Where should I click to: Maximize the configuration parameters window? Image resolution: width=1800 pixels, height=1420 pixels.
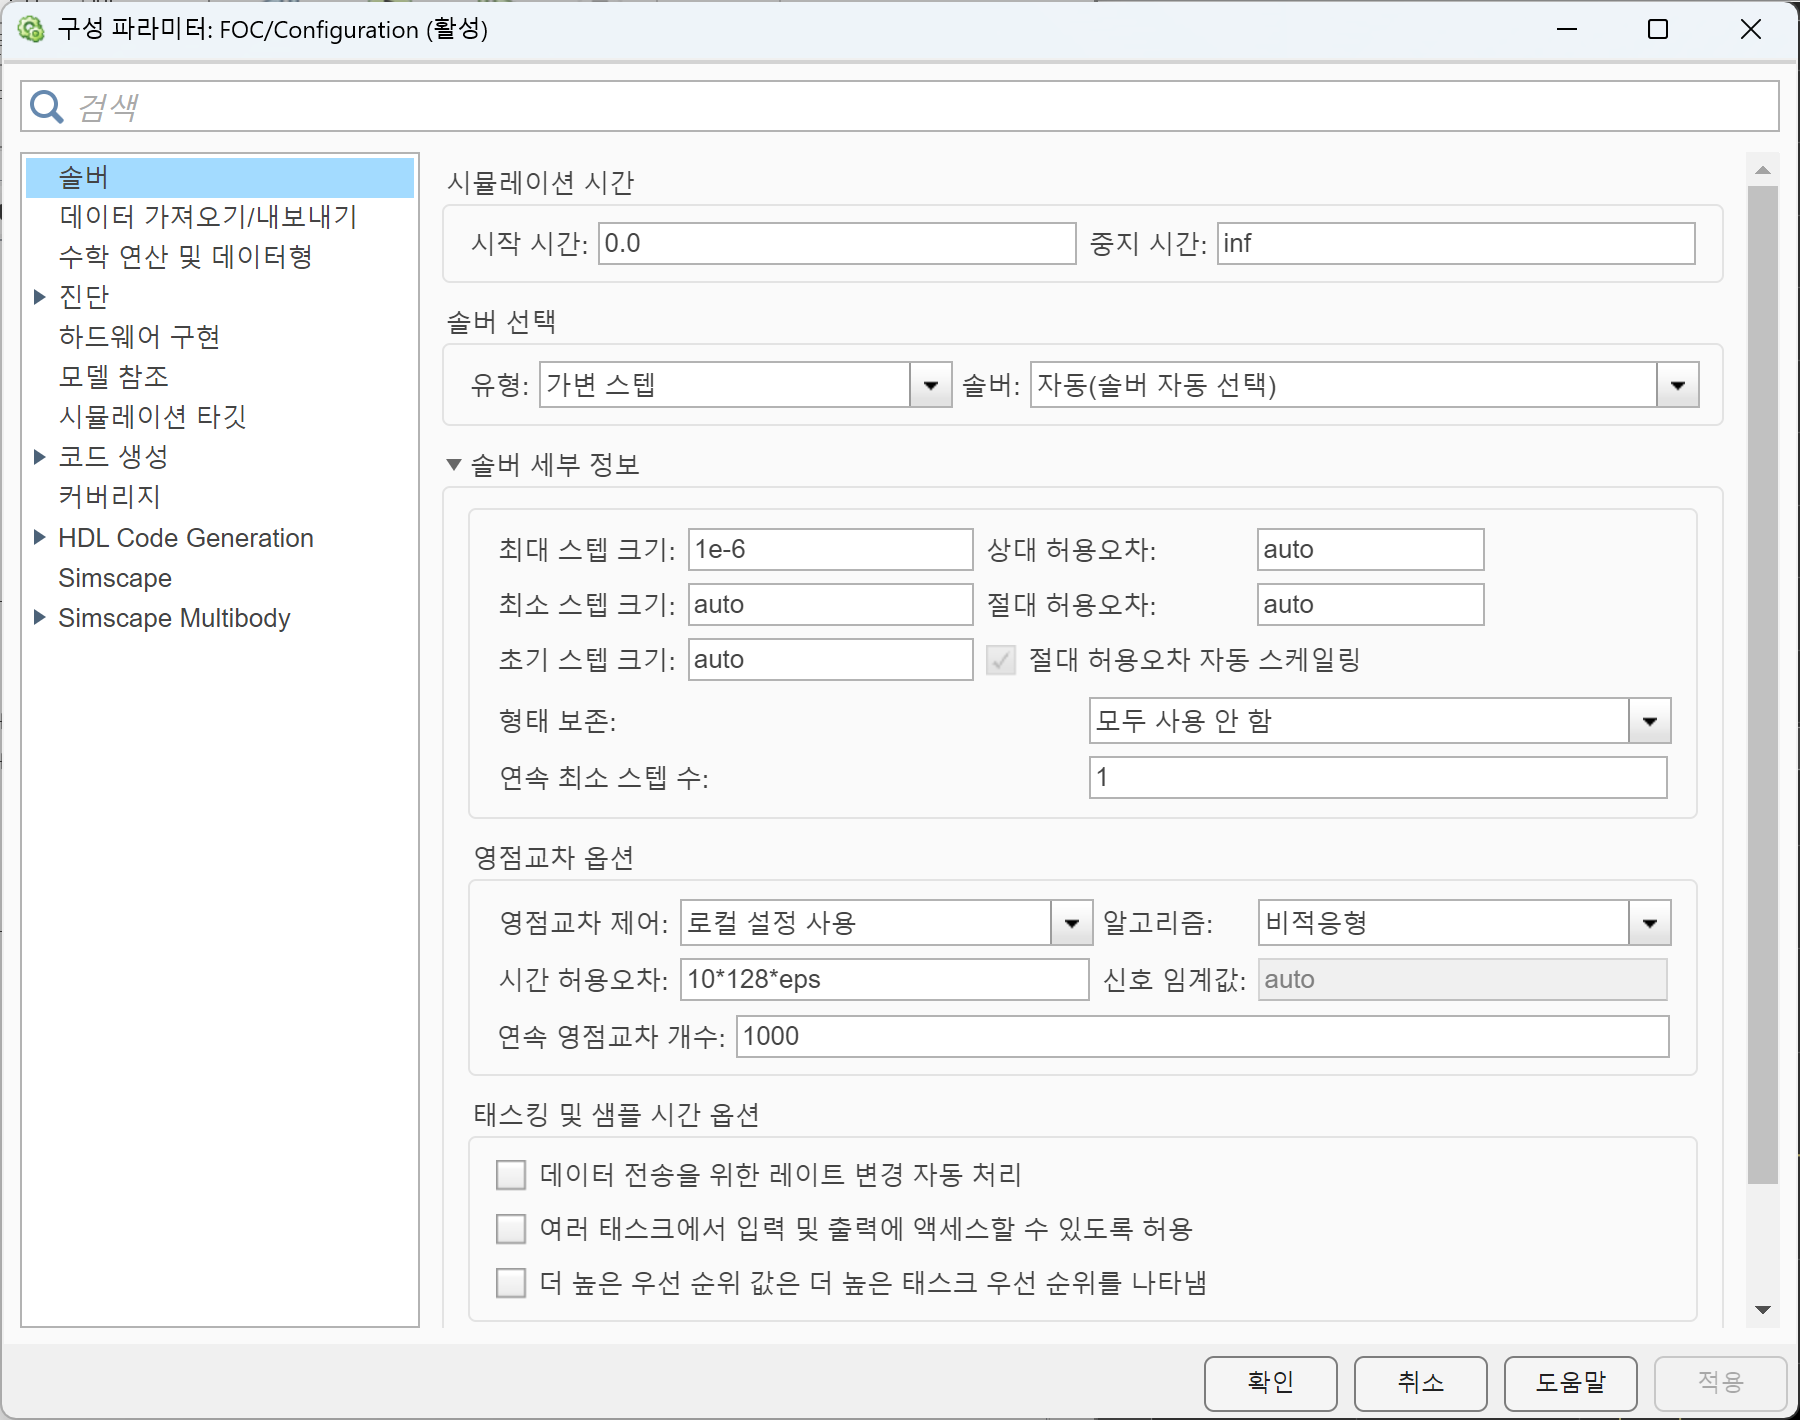pyautogui.click(x=1658, y=29)
